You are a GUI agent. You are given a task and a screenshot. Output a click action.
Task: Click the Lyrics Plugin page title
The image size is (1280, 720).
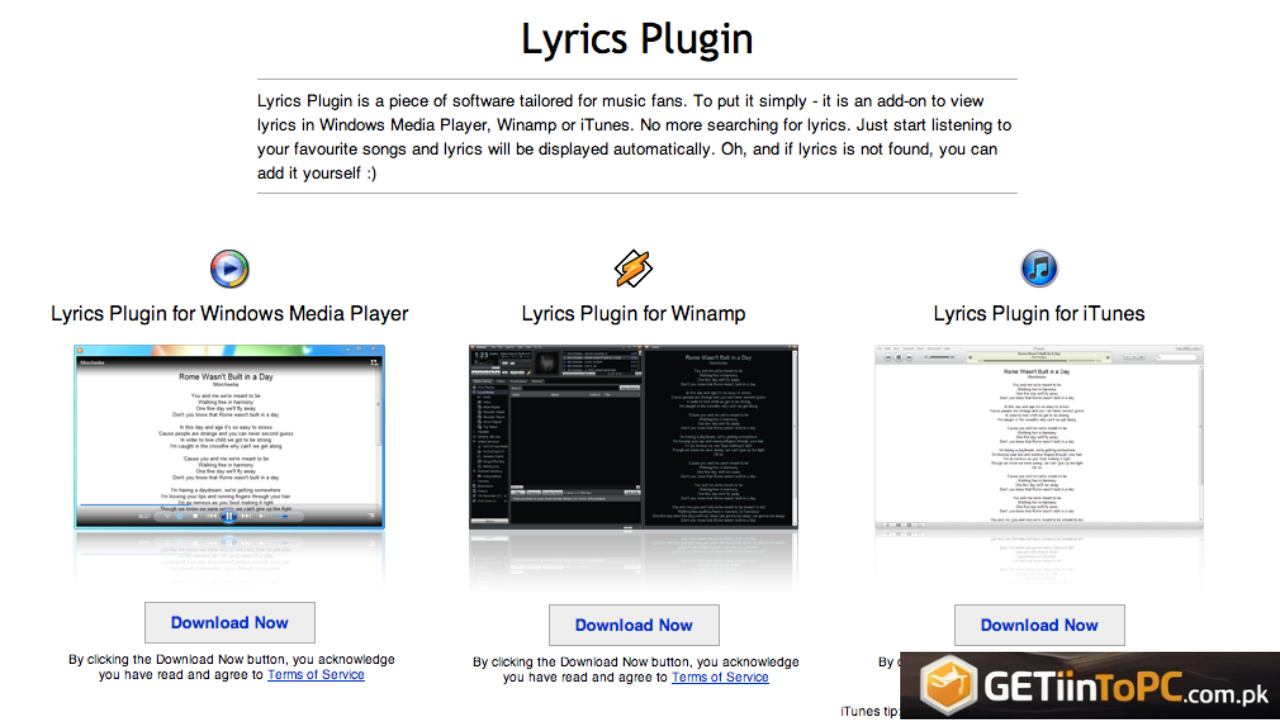[x=637, y=39]
